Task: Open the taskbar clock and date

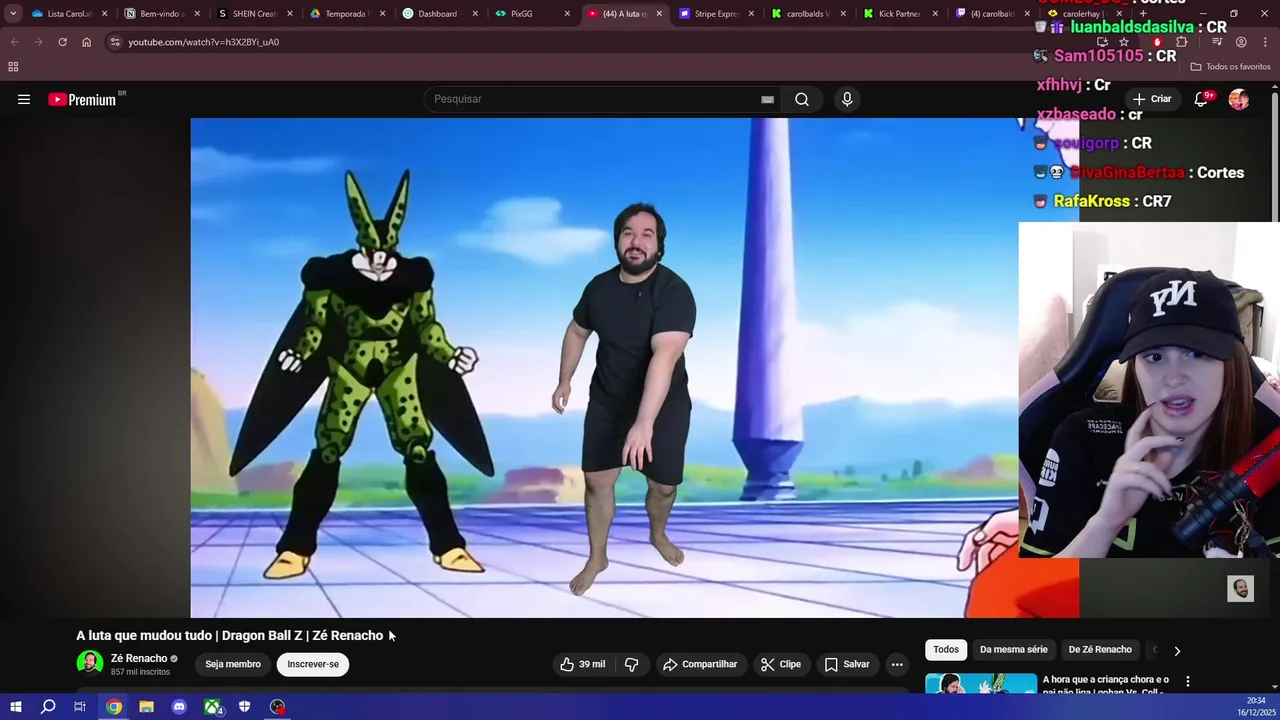Action: (x=1256, y=706)
